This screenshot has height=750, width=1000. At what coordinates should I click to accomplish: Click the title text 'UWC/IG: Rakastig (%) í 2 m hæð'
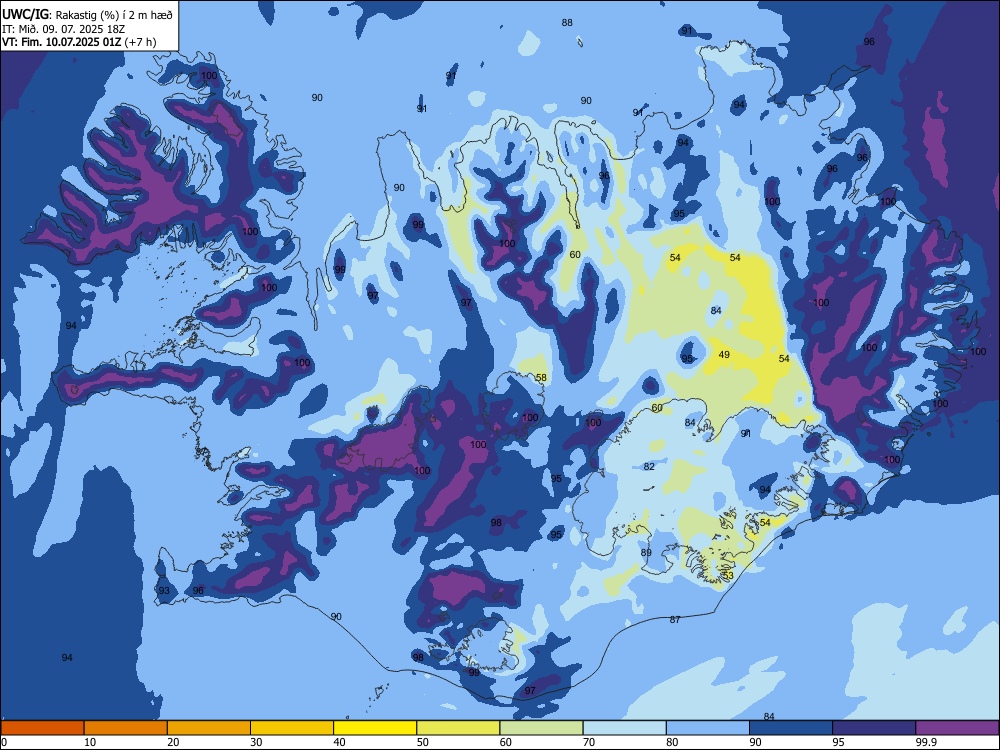tap(87, 14)
